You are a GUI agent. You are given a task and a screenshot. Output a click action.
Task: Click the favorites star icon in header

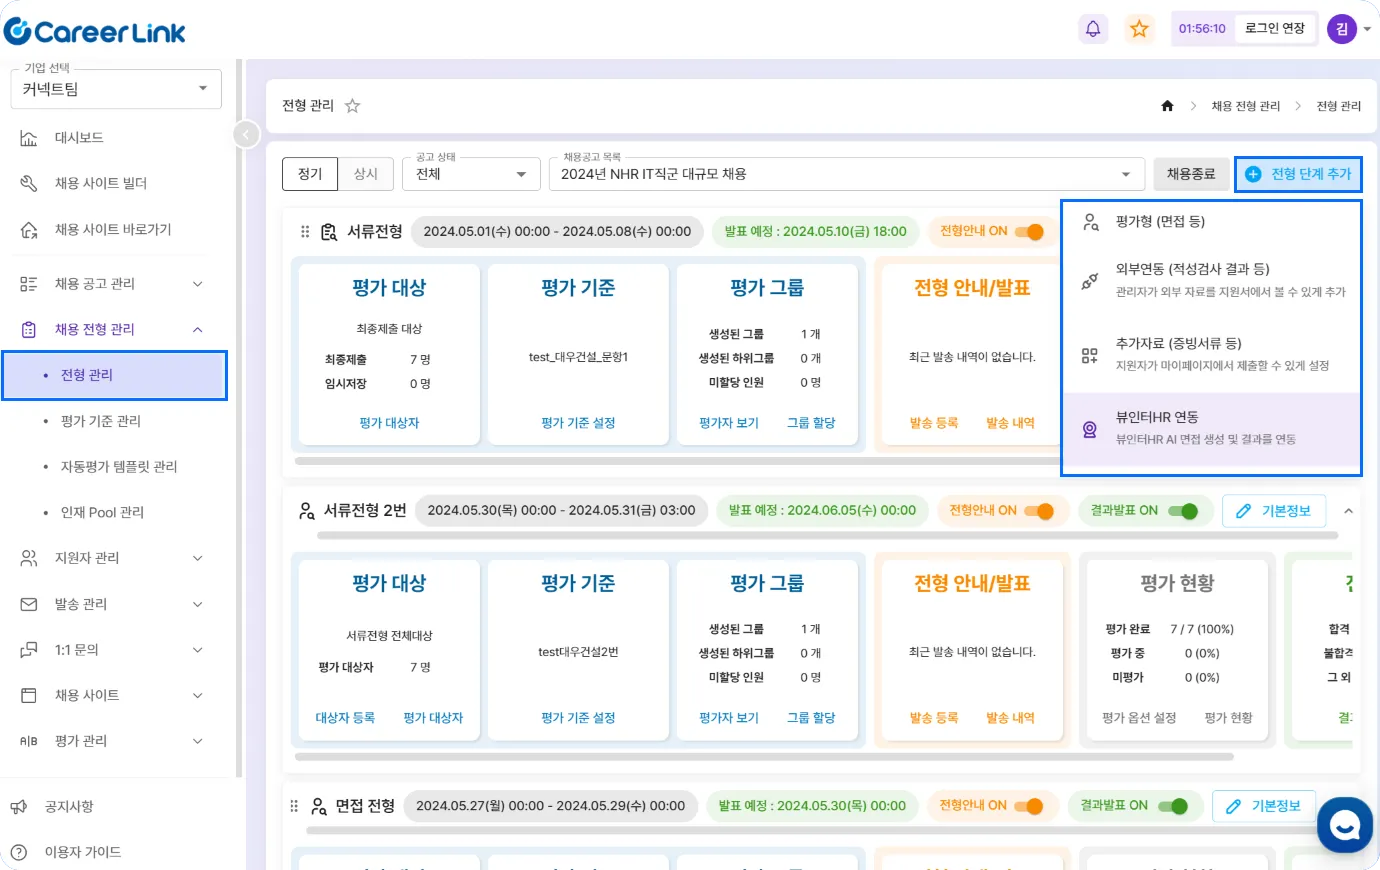coord(1139,29)
